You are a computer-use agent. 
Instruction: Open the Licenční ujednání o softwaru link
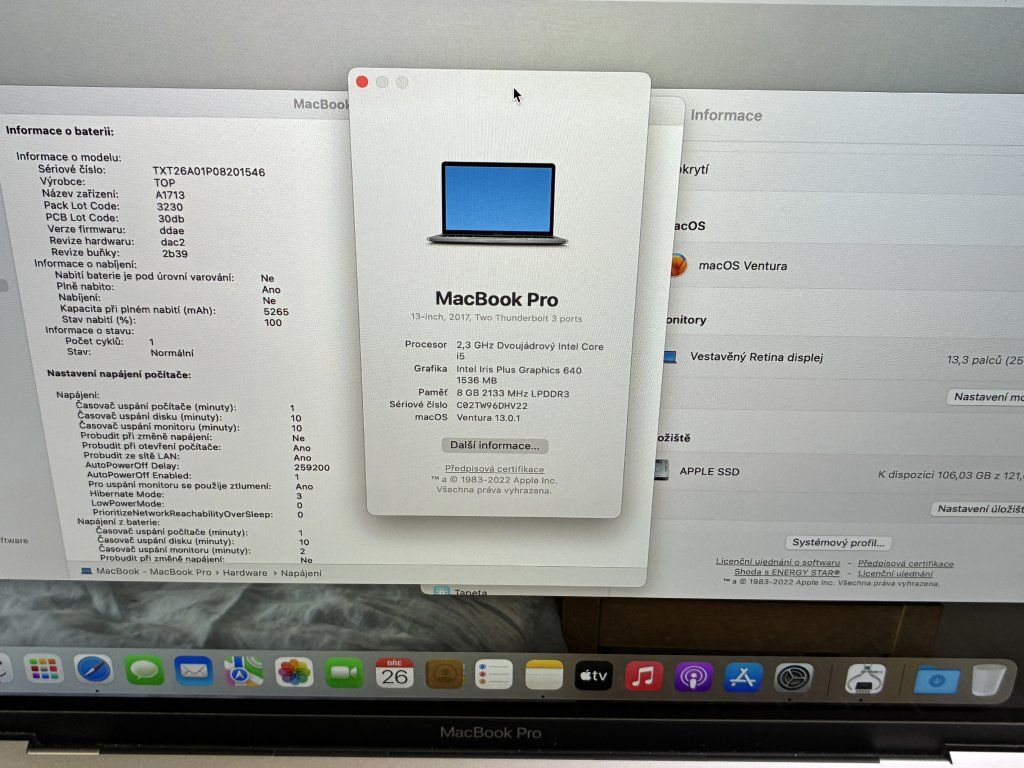[778, 562]
